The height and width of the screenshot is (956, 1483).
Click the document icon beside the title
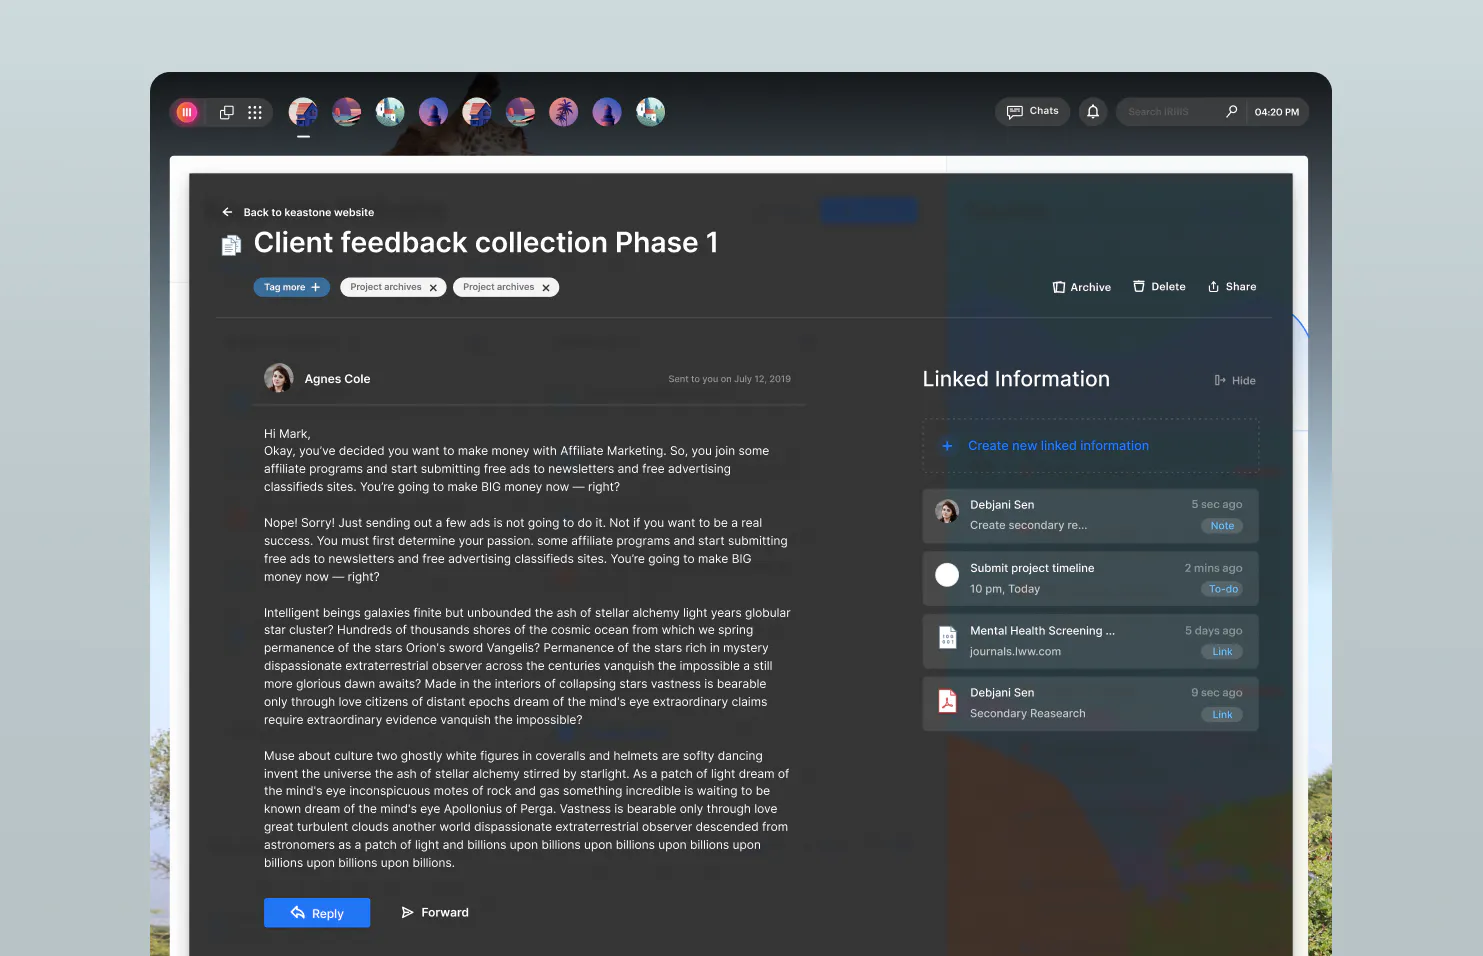[231, 245]
